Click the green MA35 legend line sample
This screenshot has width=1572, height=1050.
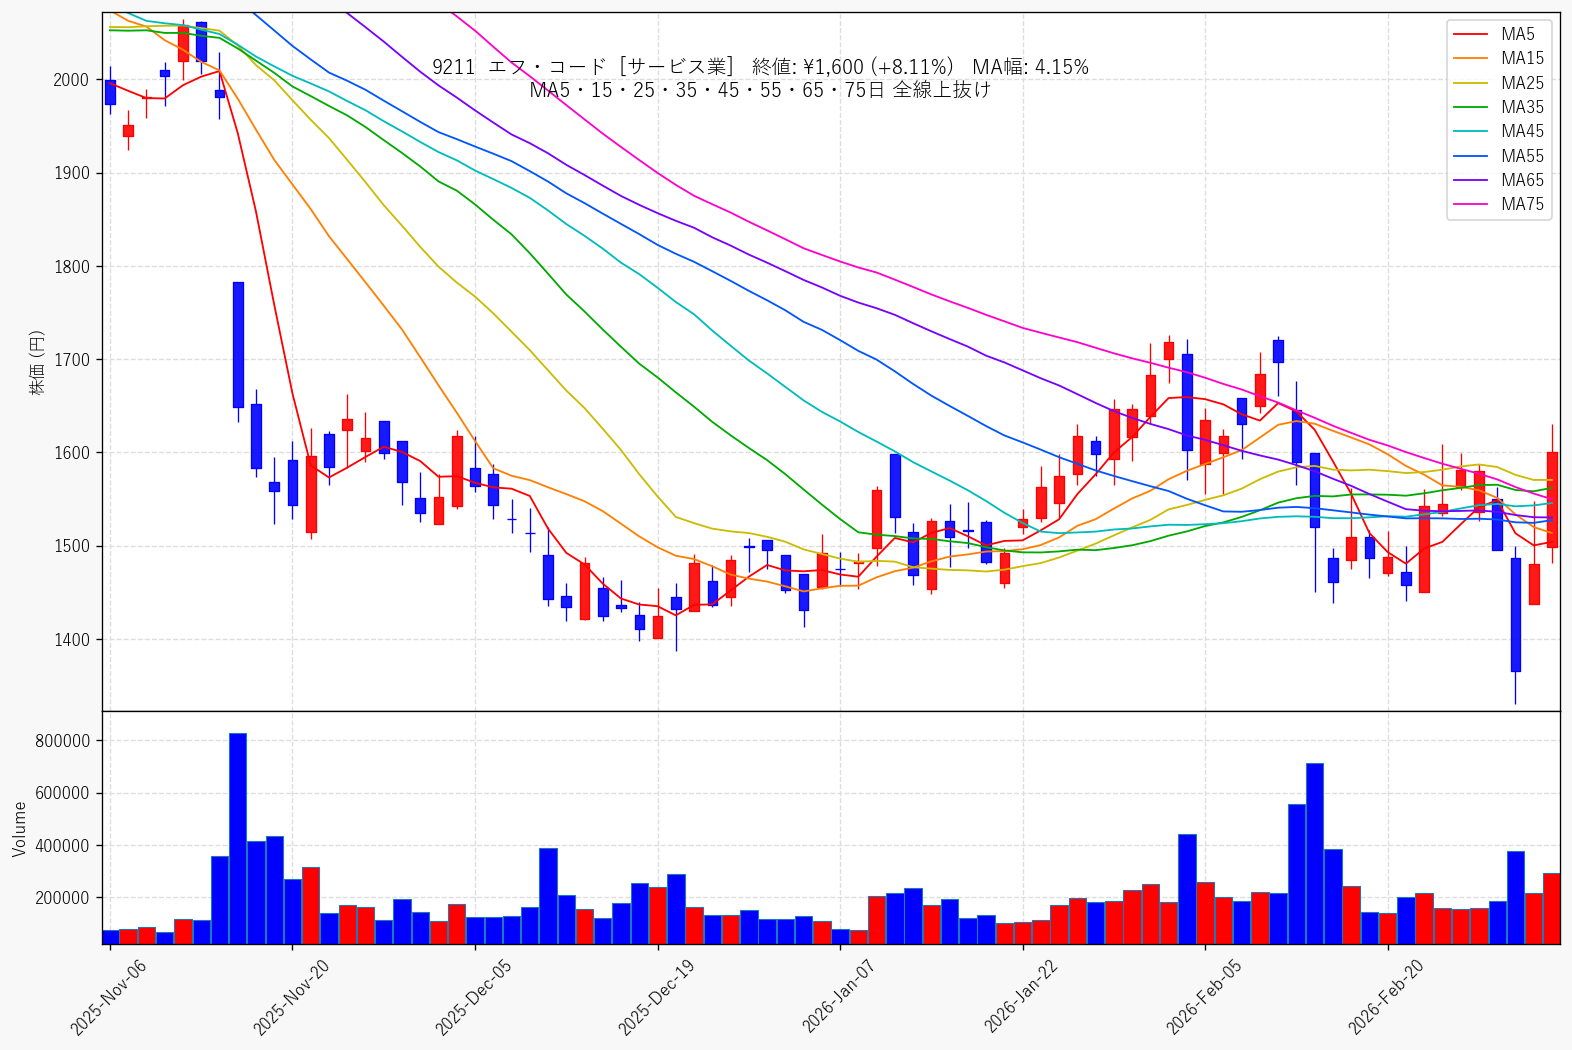coord(1472,108)
